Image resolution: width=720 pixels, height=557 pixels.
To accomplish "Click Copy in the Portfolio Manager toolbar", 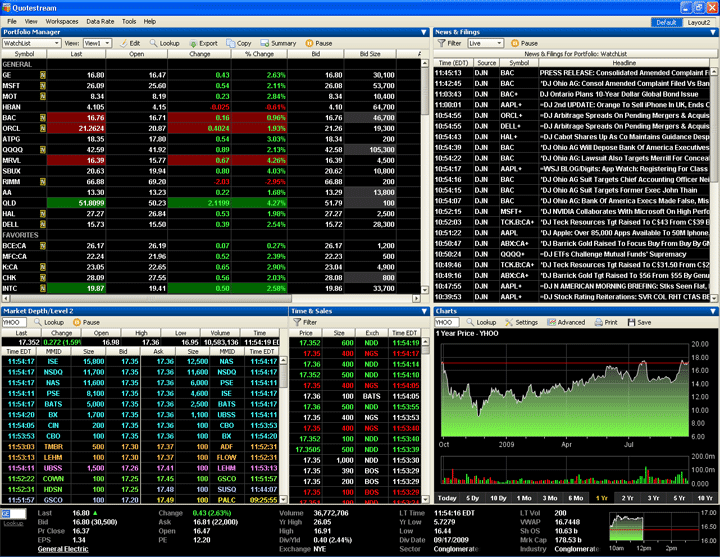I will tap(239, 44).
